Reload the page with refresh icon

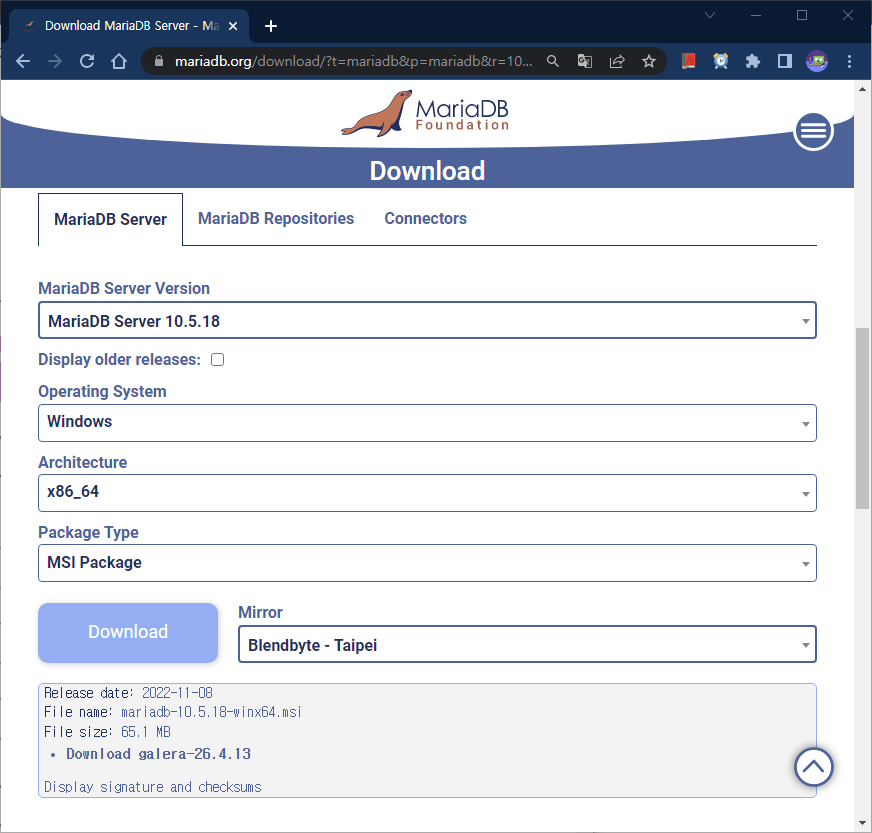(87, 61)
